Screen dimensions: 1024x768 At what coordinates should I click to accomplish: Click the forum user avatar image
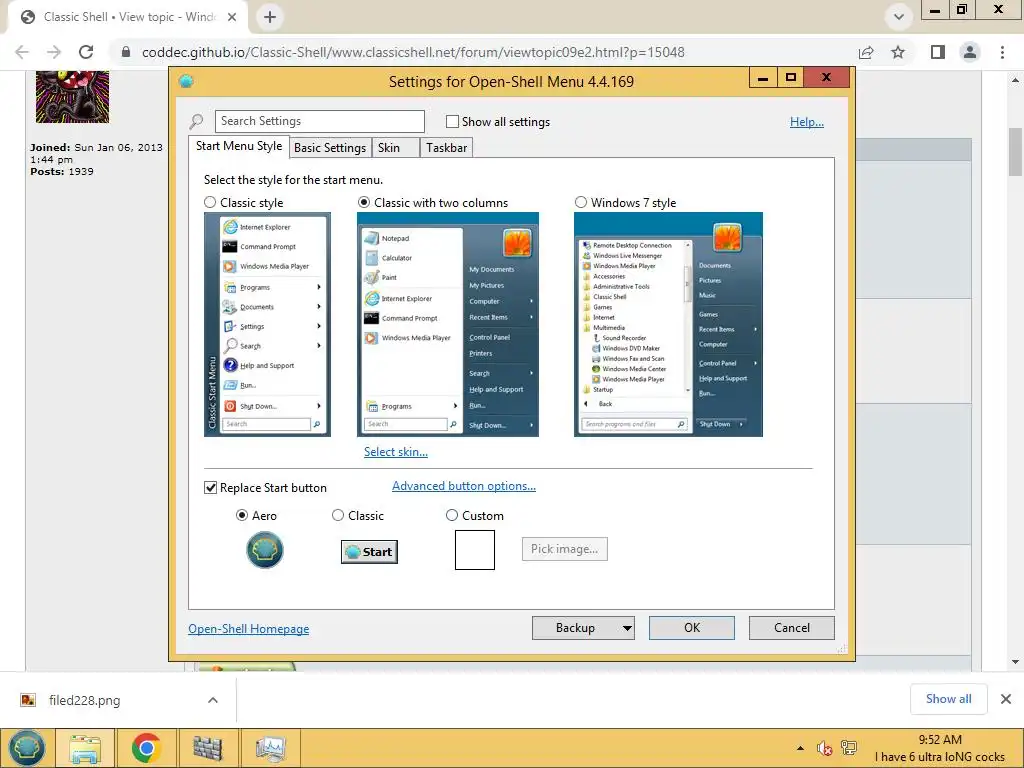click(x=72, y=97)
